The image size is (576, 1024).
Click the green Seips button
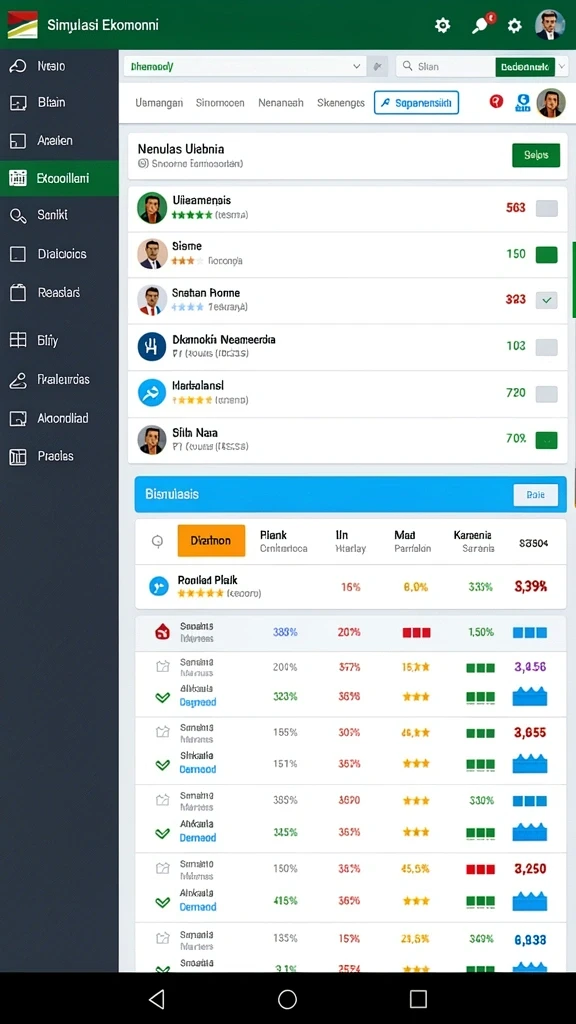click(x=536, y=155)
